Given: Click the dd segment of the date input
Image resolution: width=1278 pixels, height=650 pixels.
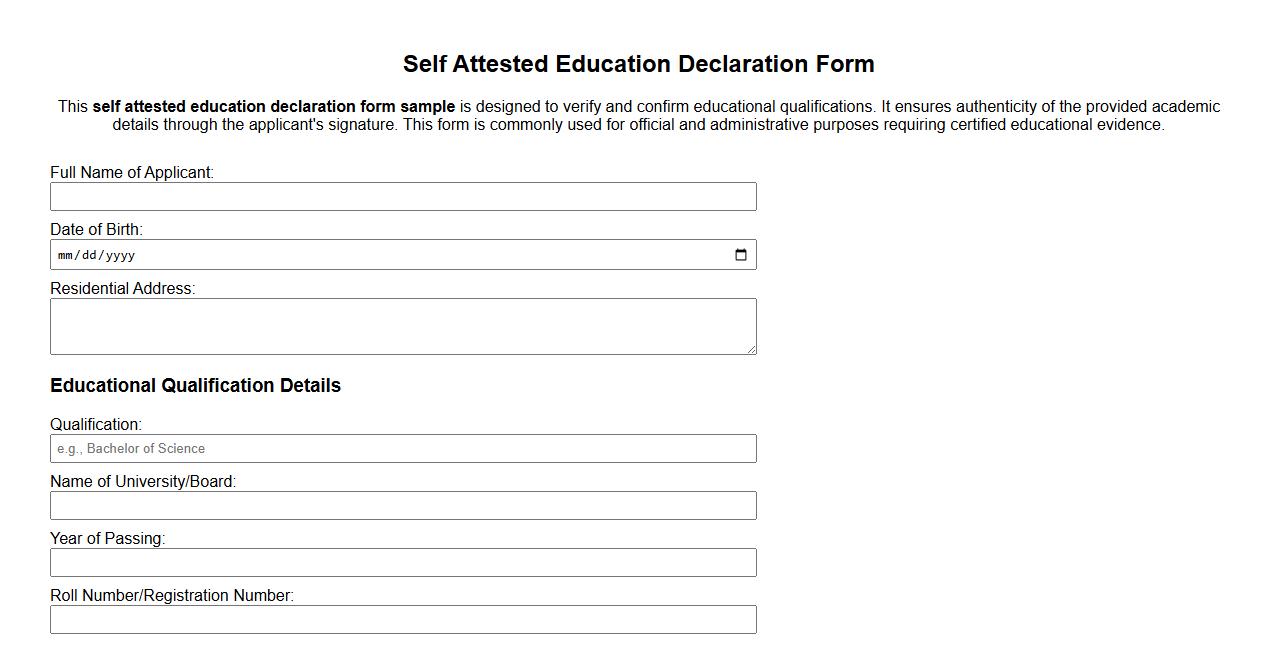Looking at the screenshot, I should pyautogui.click(x=90, y=254).
